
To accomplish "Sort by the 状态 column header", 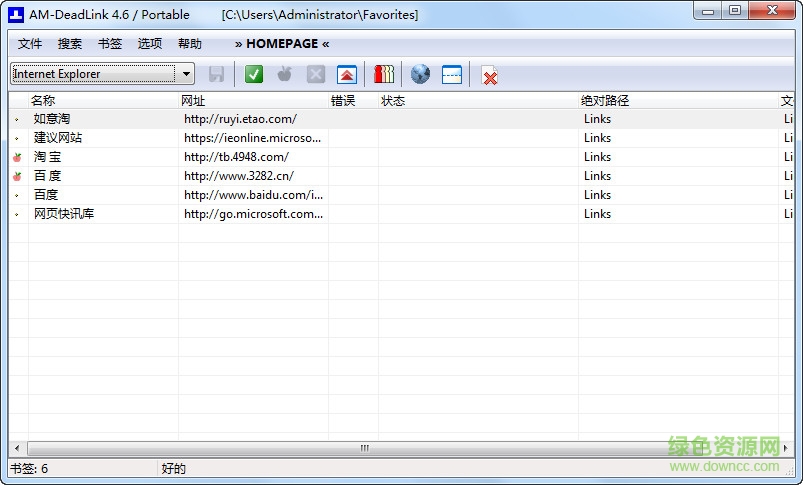I will (x=478, y=100).
